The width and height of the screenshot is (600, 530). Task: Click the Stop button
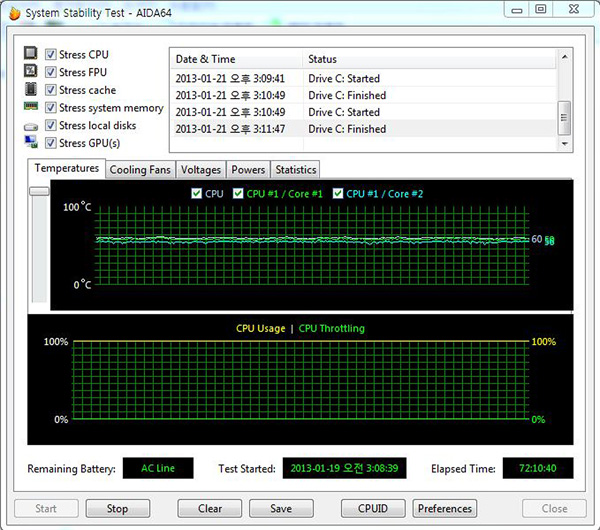[x=117, y=509]
